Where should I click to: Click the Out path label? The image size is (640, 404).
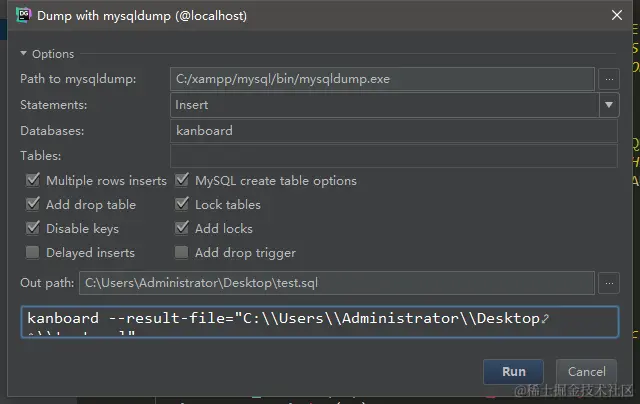(47, 283)
